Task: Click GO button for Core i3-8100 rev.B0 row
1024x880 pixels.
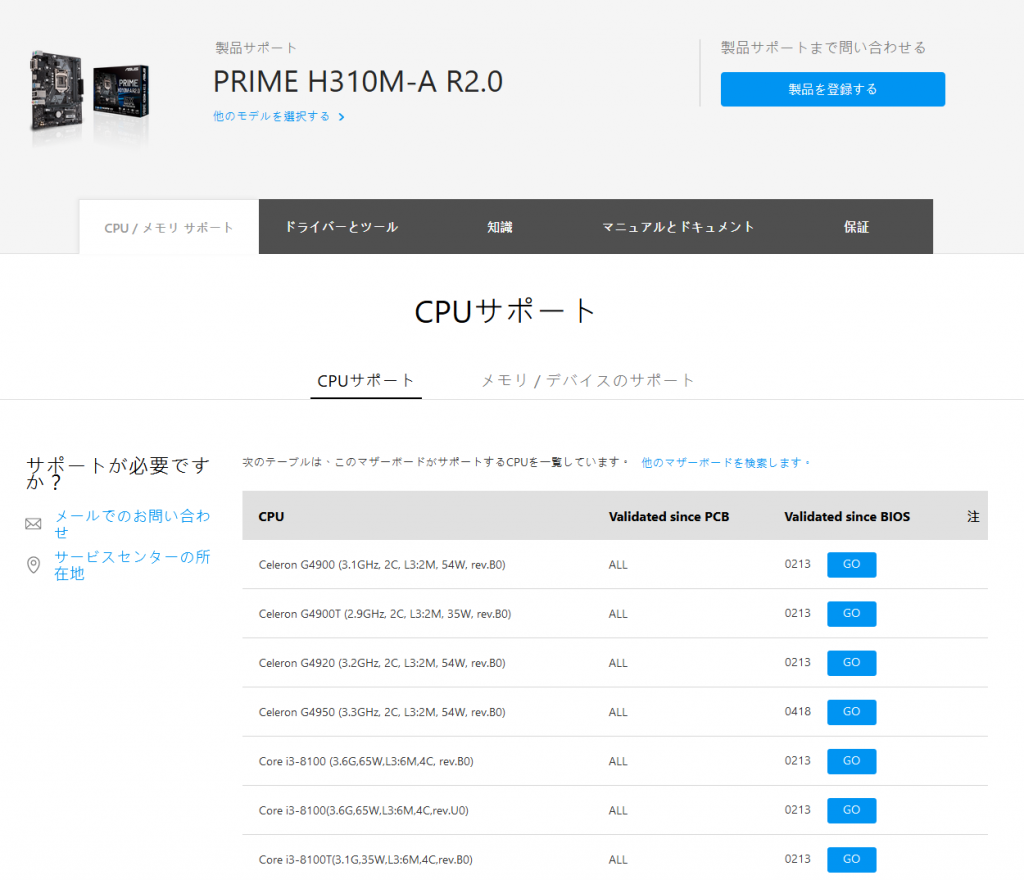Action: [x=852, y=761]
